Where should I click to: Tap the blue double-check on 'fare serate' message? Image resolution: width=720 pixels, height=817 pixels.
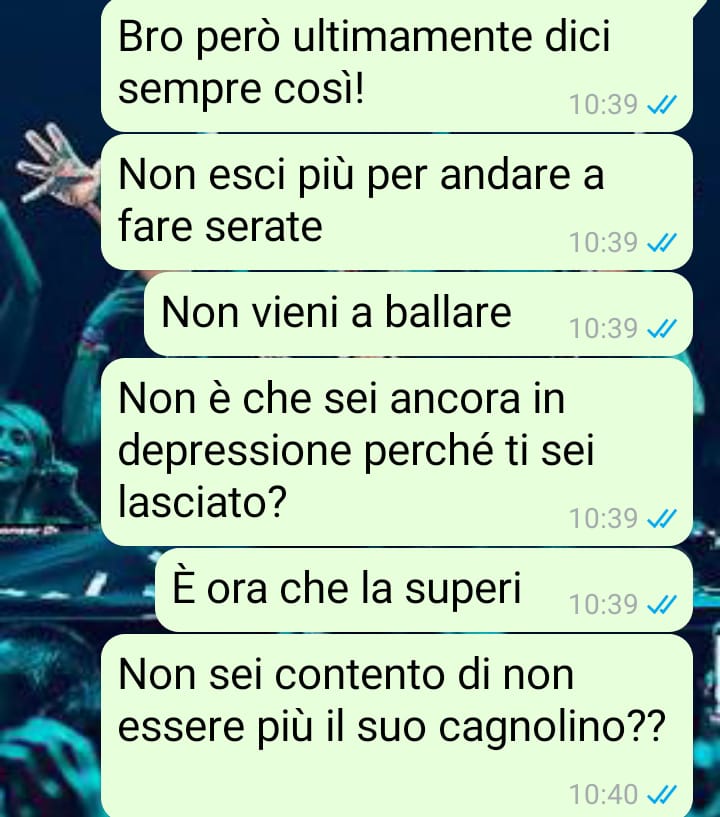click(661, 243)
